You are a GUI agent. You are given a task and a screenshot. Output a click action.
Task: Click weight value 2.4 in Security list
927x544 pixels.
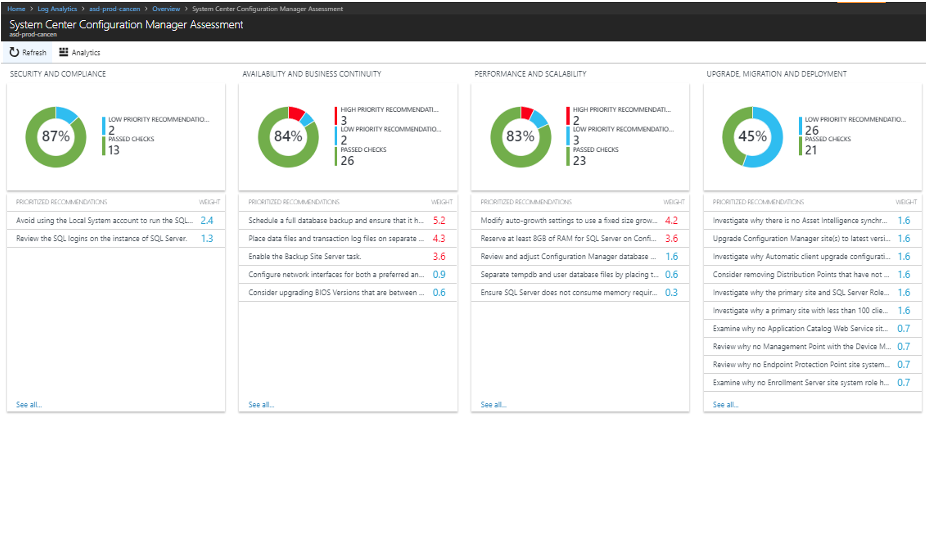(206, 221)
